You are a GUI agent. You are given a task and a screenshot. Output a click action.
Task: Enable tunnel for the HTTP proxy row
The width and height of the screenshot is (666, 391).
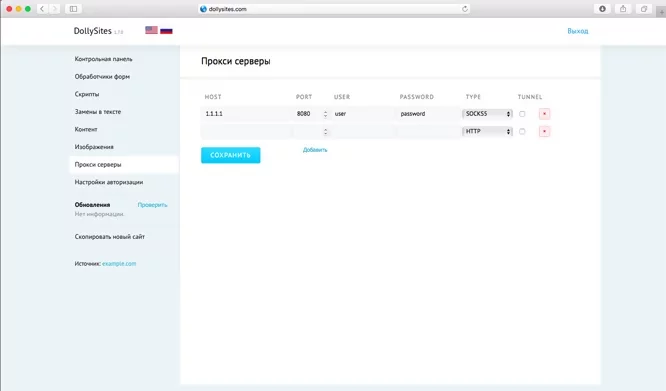click(522, 132)
